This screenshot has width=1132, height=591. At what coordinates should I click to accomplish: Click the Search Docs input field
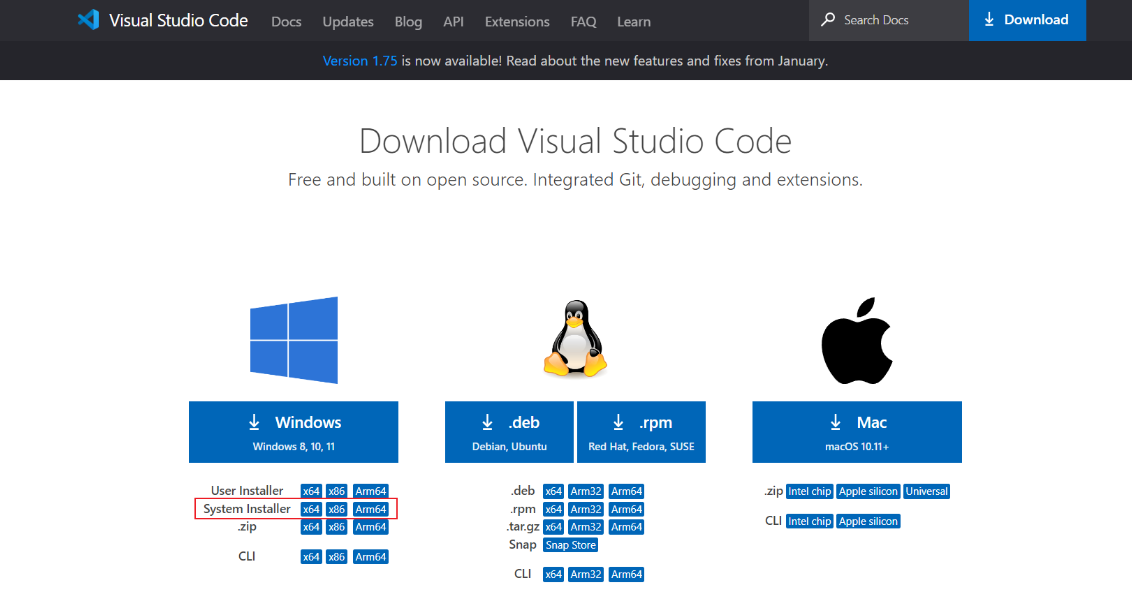pos(889,20)
